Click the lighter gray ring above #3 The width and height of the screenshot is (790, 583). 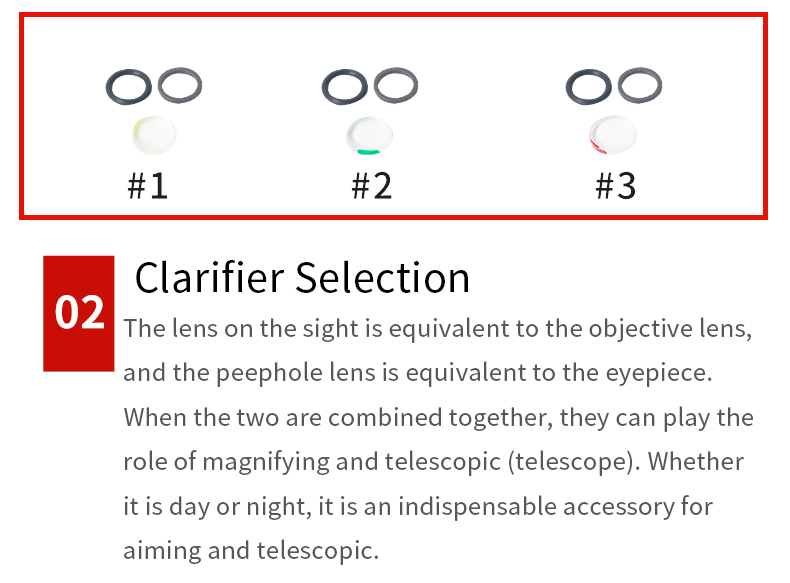tap(640, 85)
